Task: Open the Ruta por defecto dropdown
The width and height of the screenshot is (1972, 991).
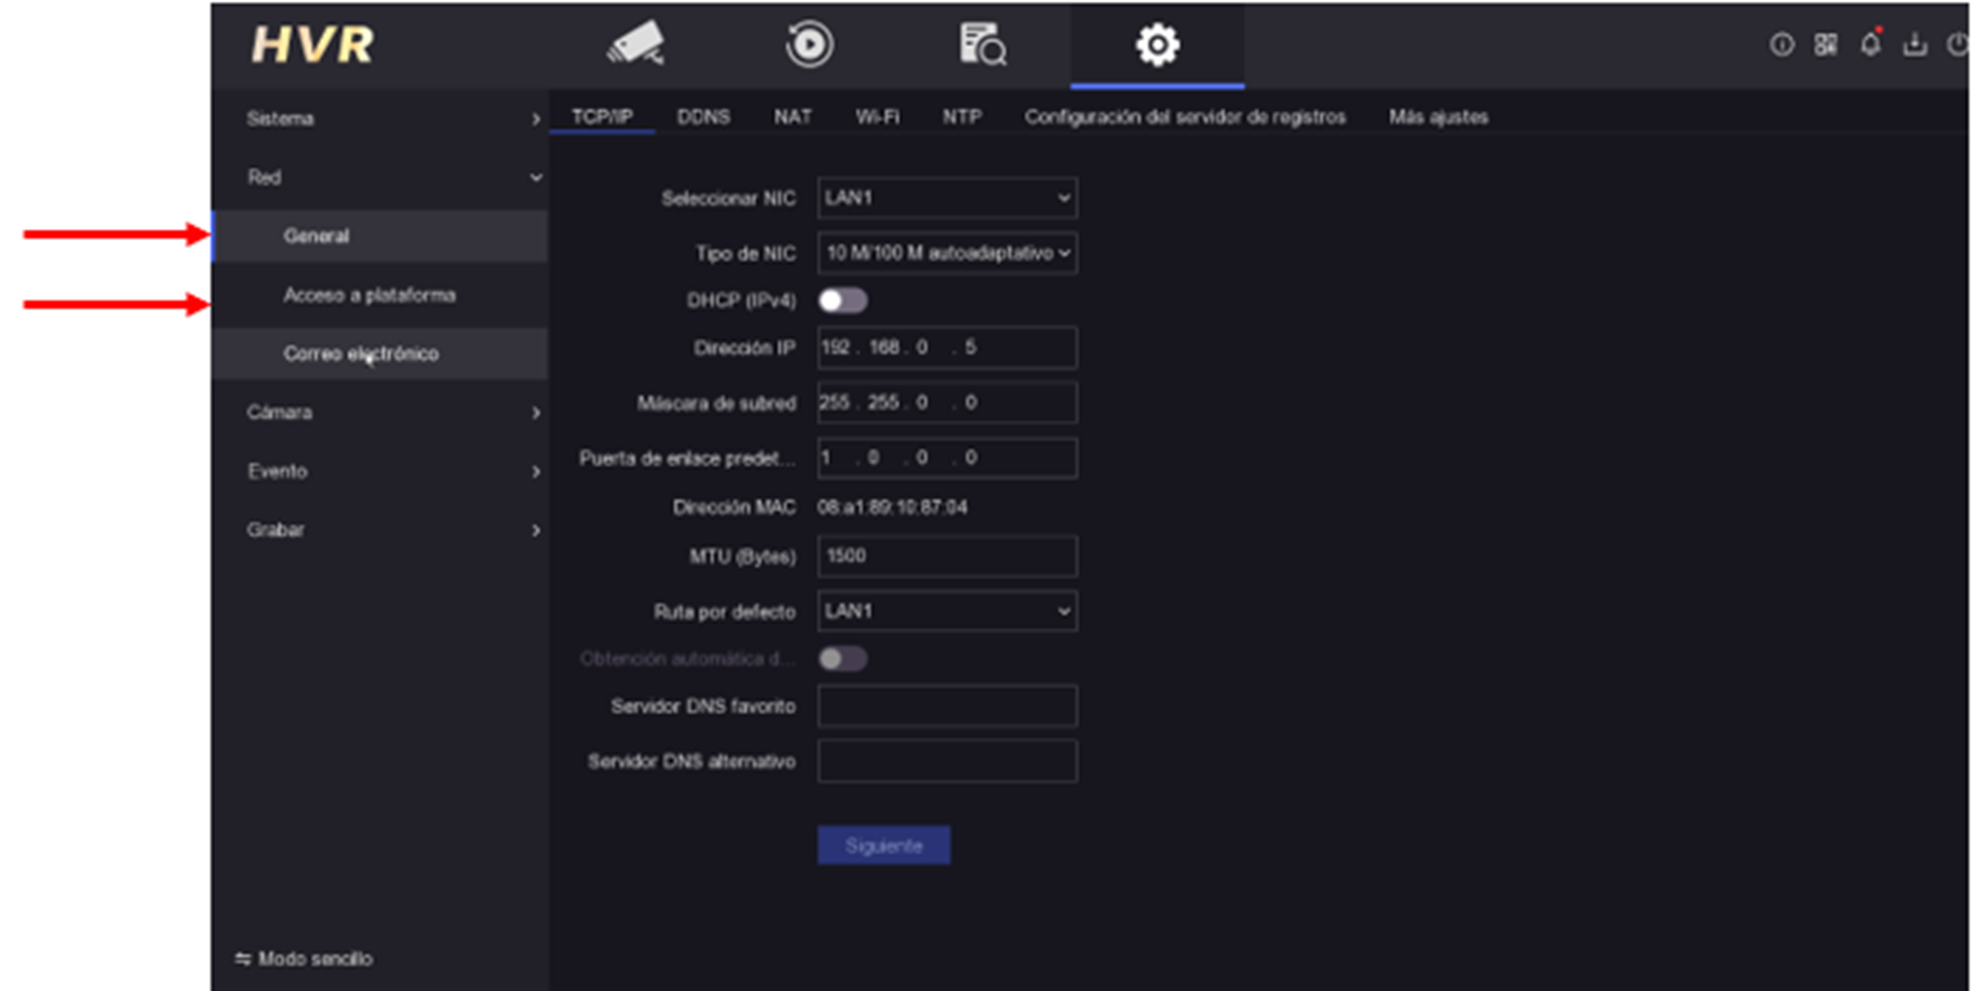Action: tap(947, 611)
